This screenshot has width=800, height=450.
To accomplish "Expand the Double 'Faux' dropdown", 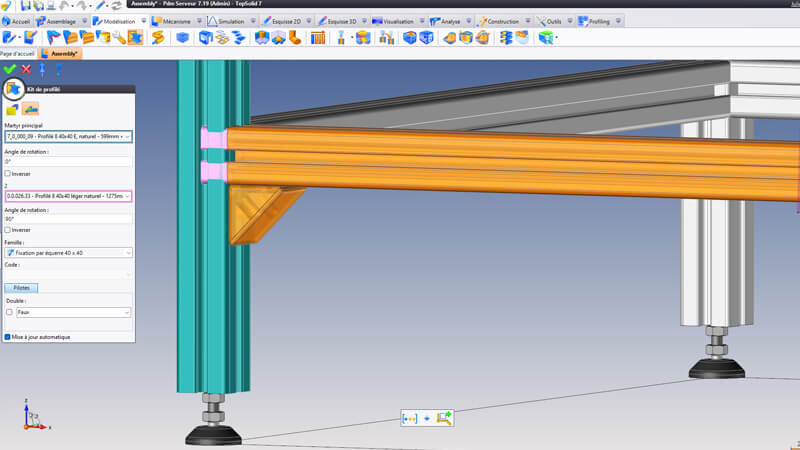I will click(126, 312).
